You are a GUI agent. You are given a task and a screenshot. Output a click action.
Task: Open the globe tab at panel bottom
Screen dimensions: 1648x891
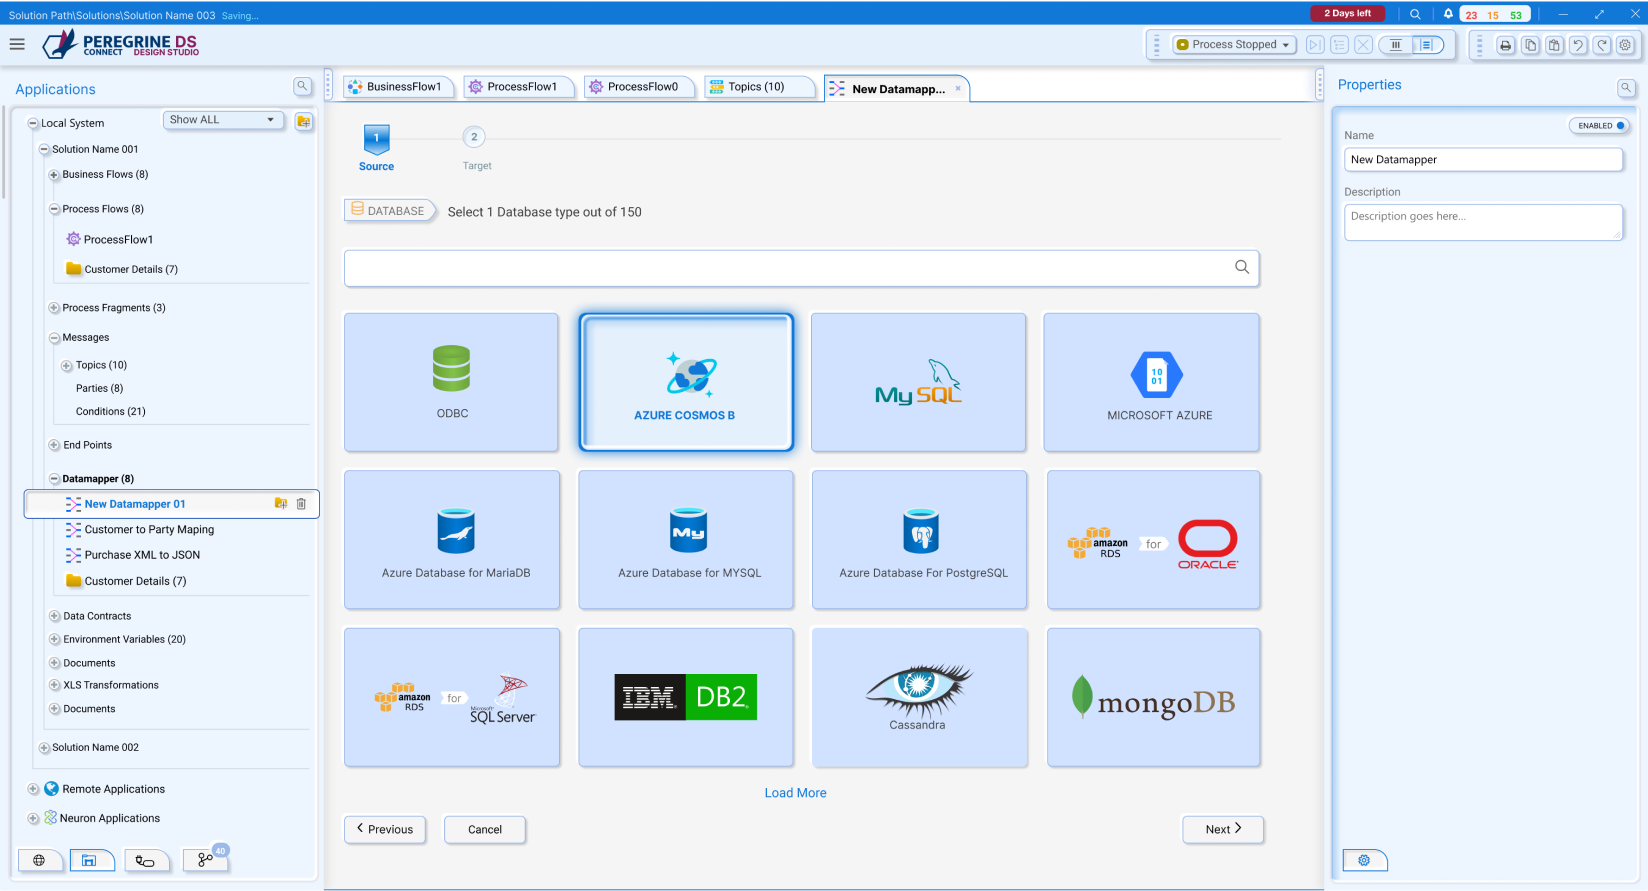[x=40, y=860]
